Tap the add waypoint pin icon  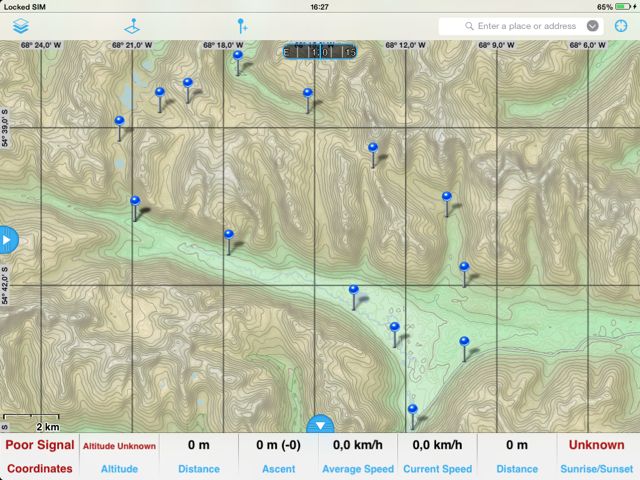241,26
